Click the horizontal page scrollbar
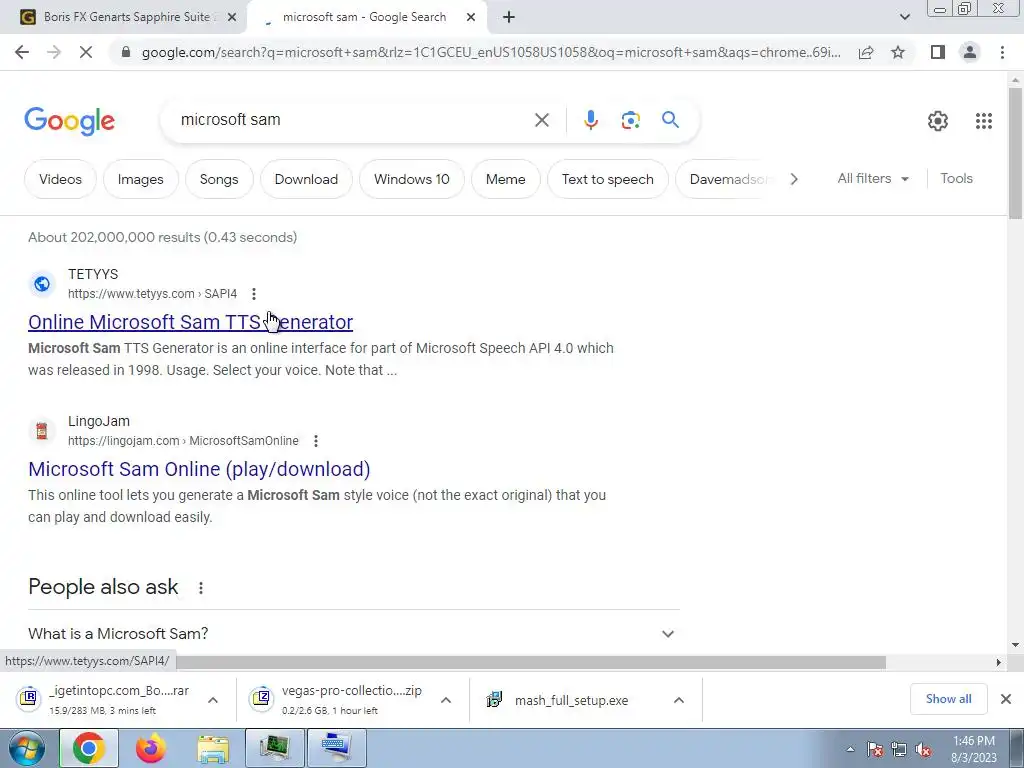 [530, 662]
